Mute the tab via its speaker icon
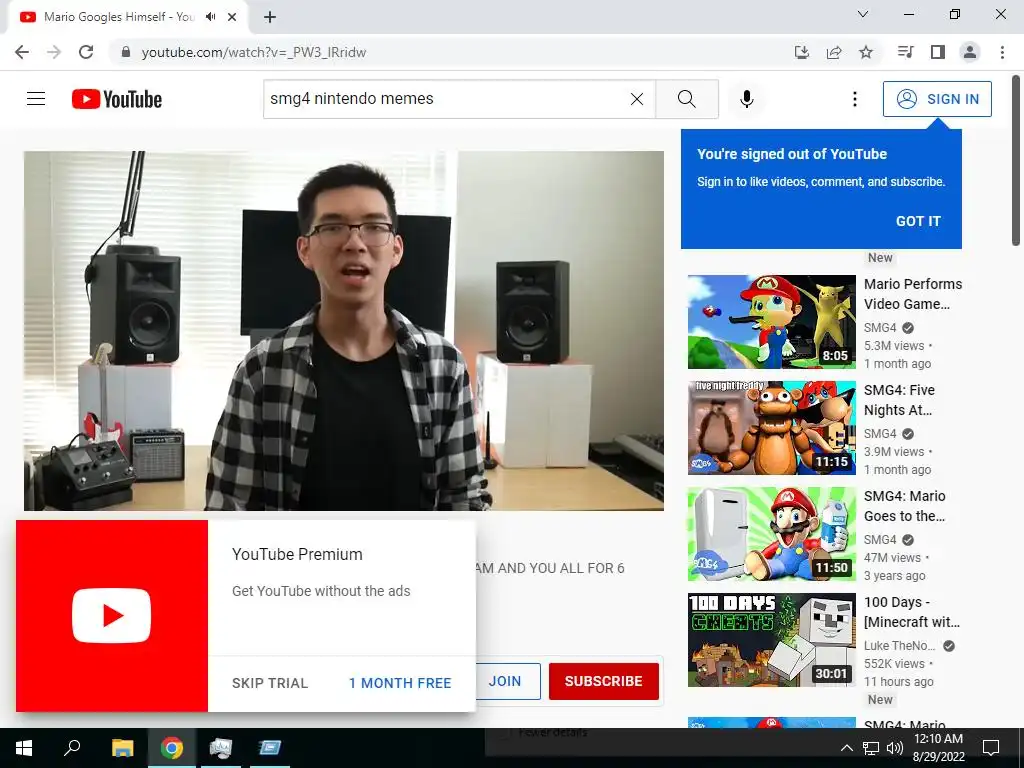The width and height of the screenshot is (1024, 768). [210, 17]
